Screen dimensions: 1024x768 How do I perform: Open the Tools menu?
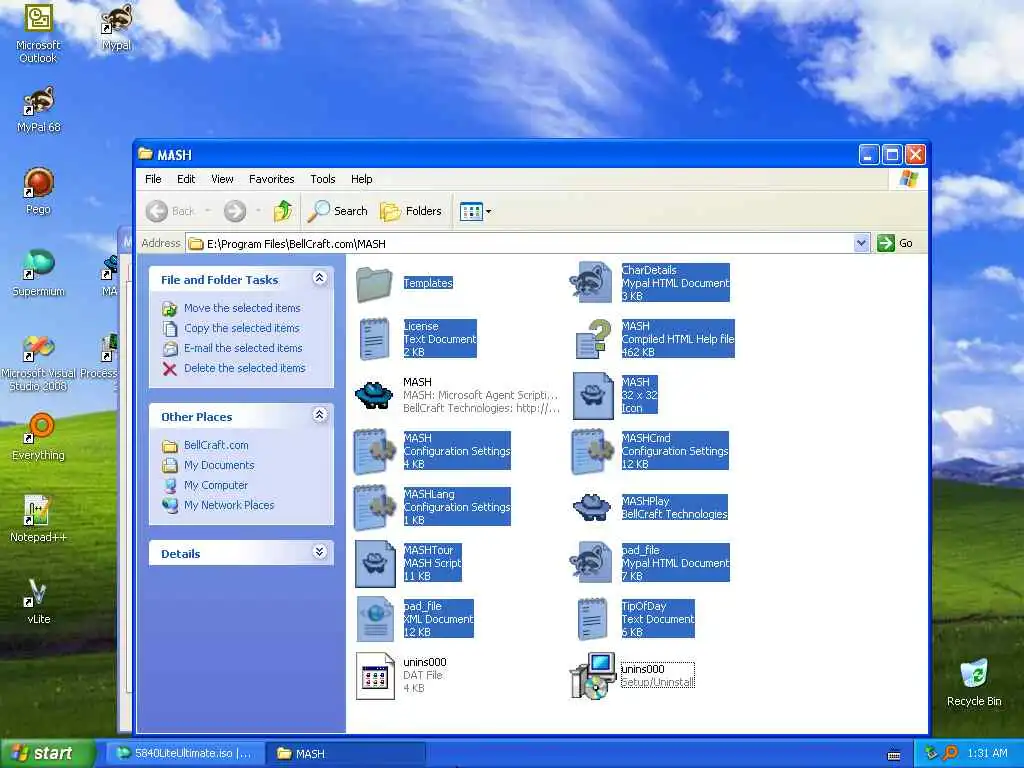323,179
